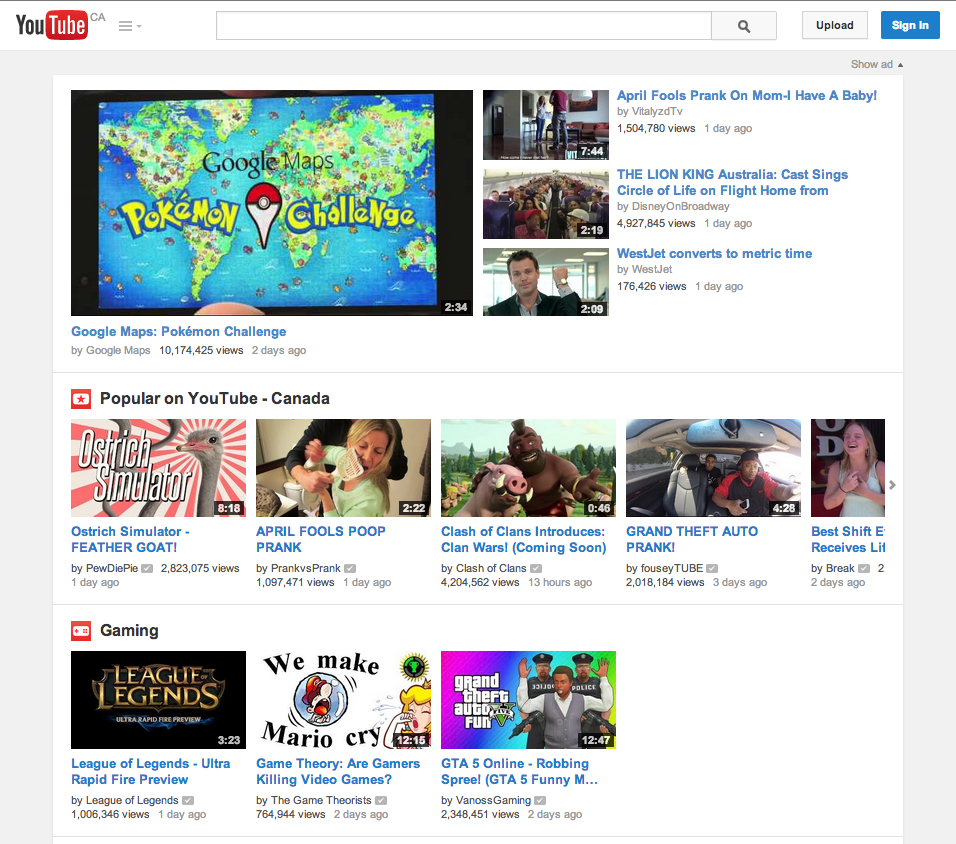Open the Best Shift Ever video thumbnail

pos(847,468)
